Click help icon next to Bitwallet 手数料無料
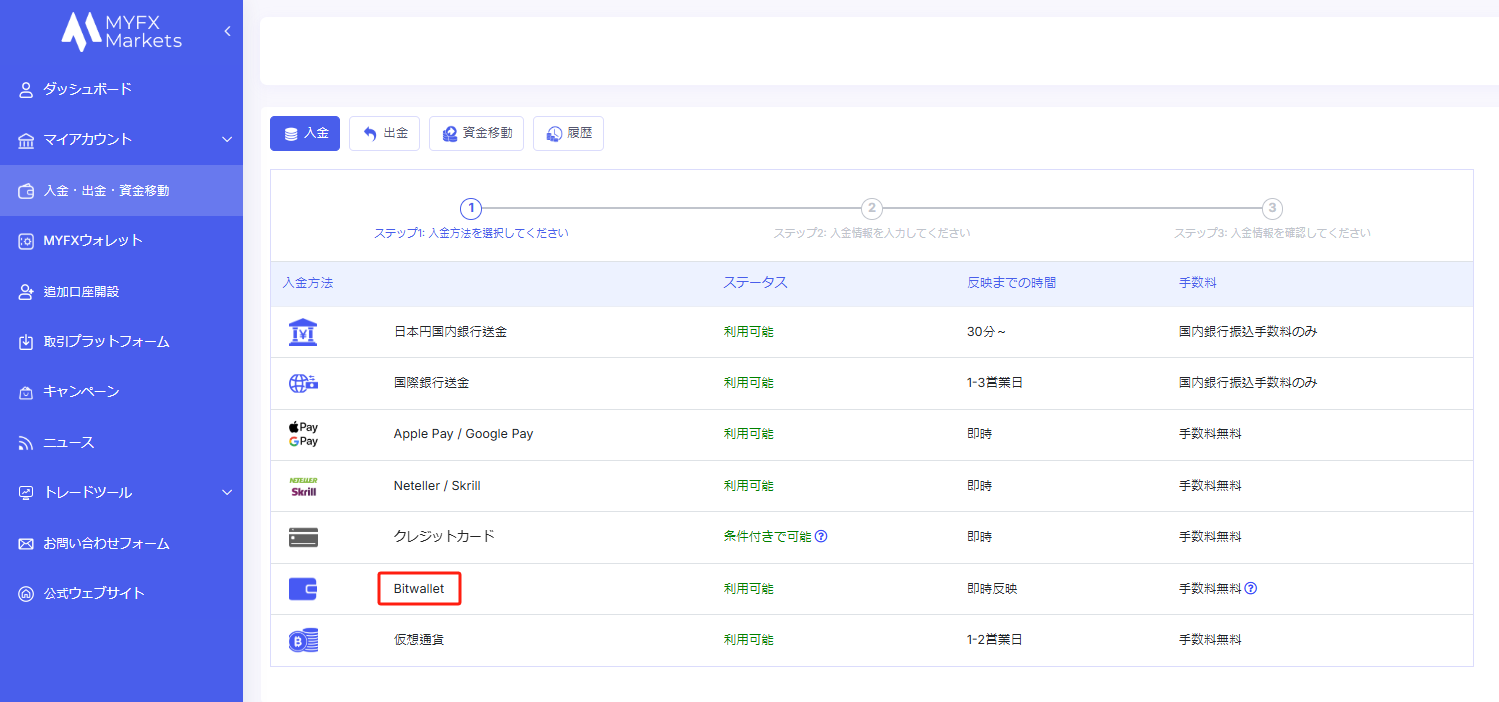 1251,588
